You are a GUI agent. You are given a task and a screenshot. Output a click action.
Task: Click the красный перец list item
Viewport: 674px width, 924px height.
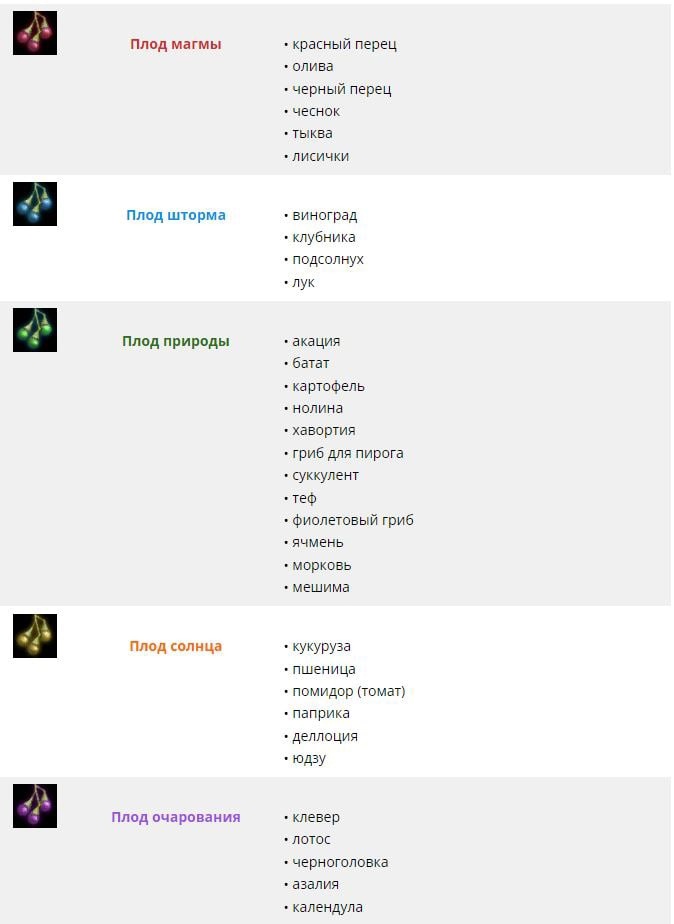[344, 45]
